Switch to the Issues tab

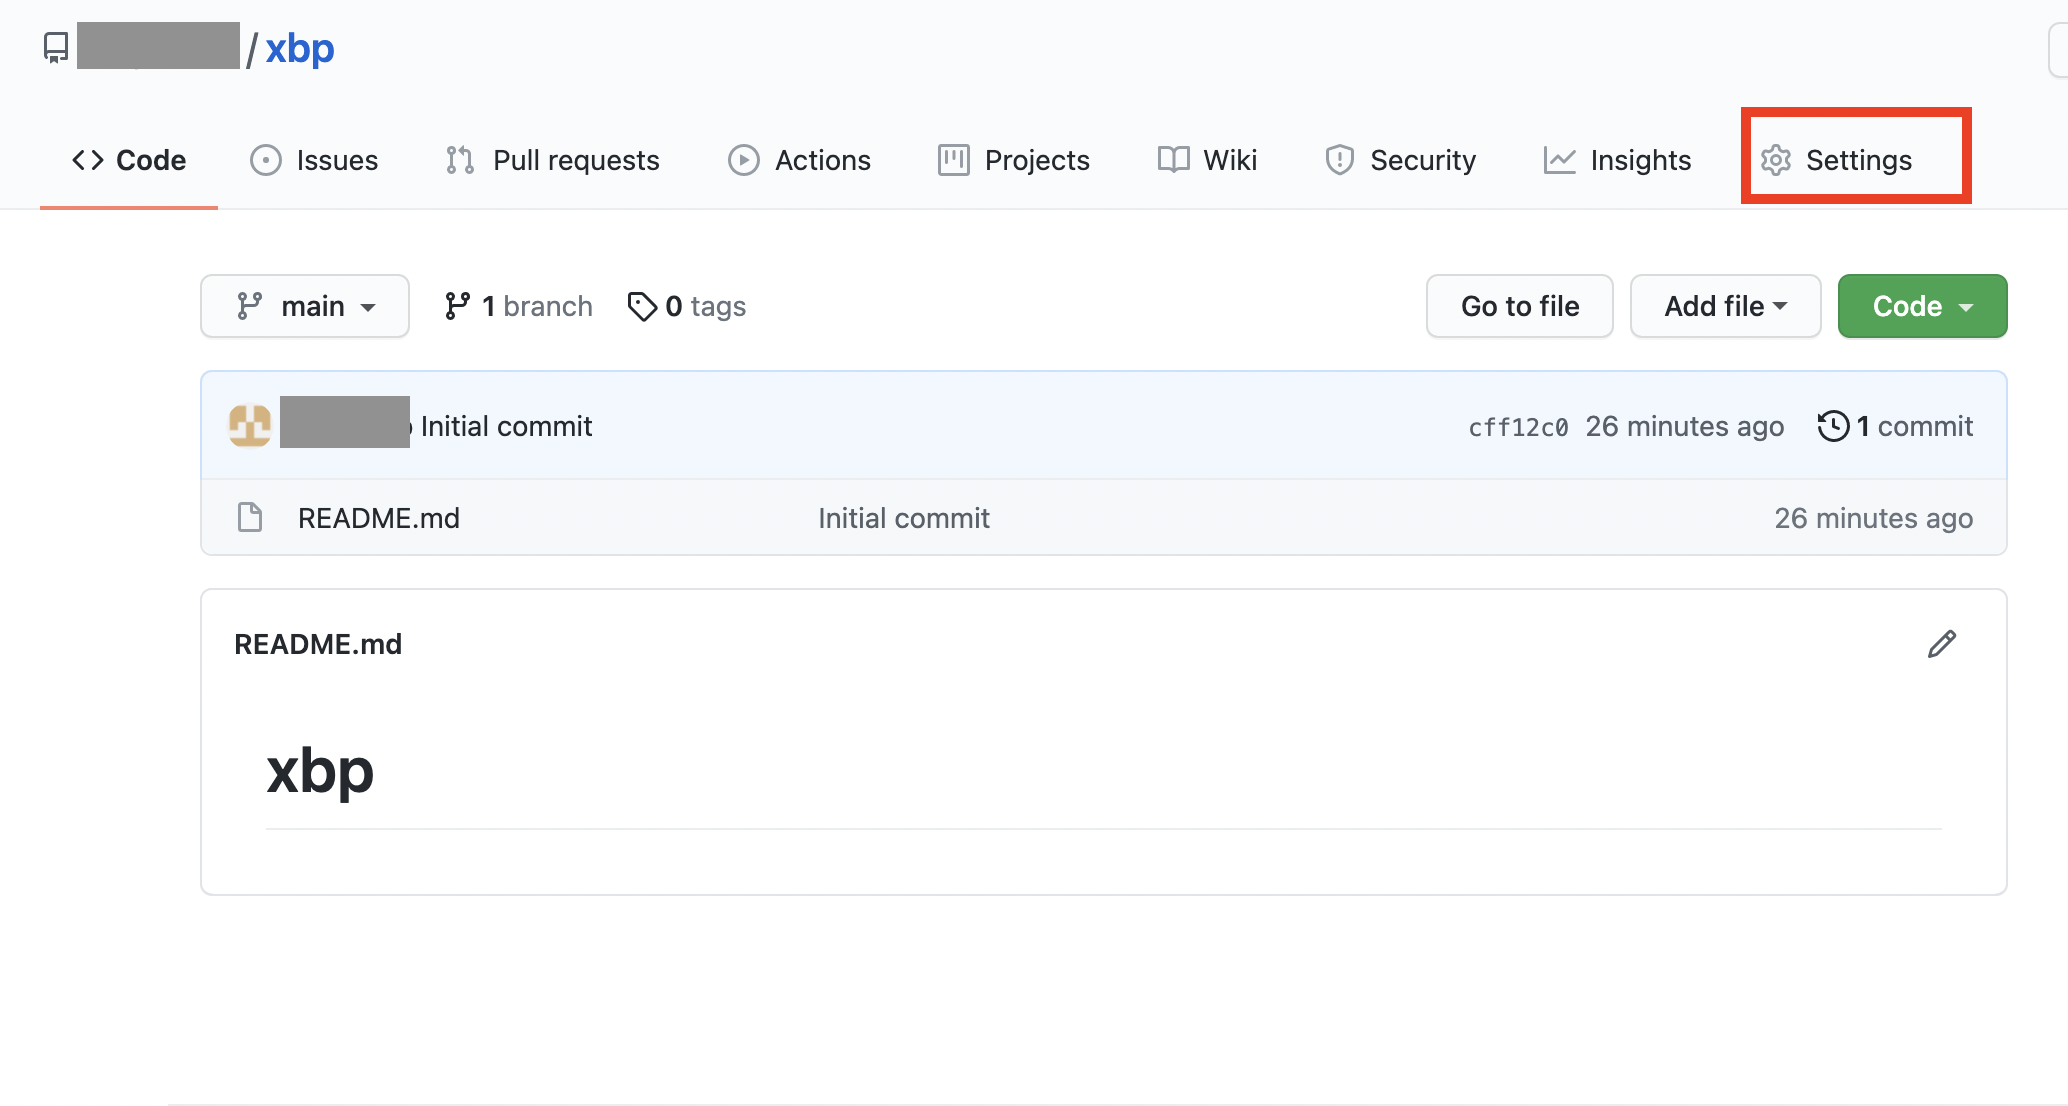click(314, 160)
